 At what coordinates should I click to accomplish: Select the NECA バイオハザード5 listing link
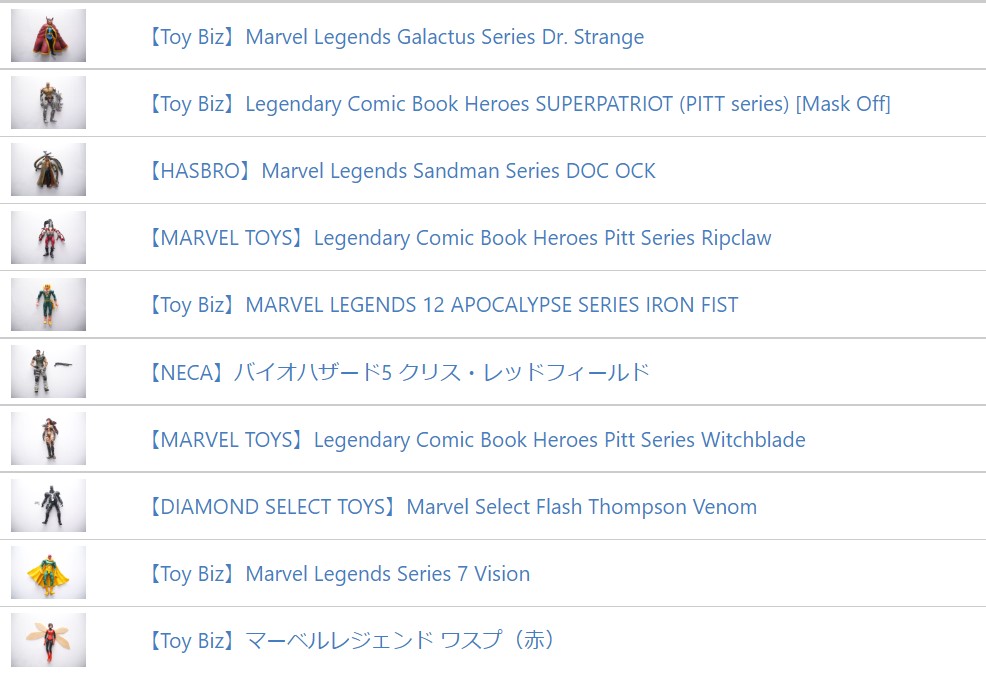pyautogui.click(x=399, y=372)
